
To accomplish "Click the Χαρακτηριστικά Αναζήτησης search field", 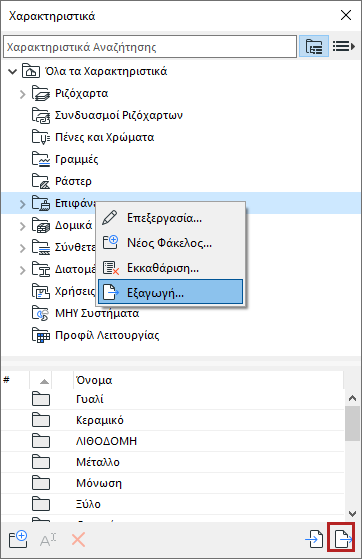I will (x=150, y=46).
